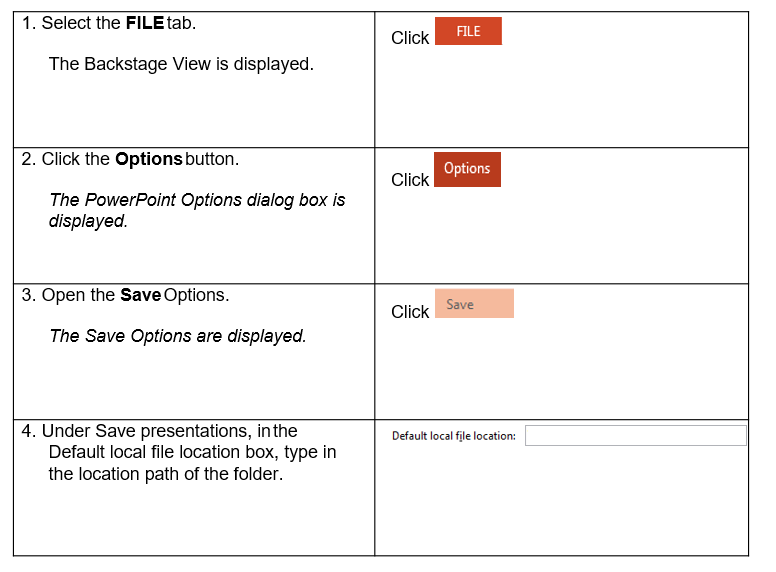Image resolution: width=776 pixels, height=572 pixels.
Task: Click the 'Open the Save Options' step text
Action: (125, 295)
